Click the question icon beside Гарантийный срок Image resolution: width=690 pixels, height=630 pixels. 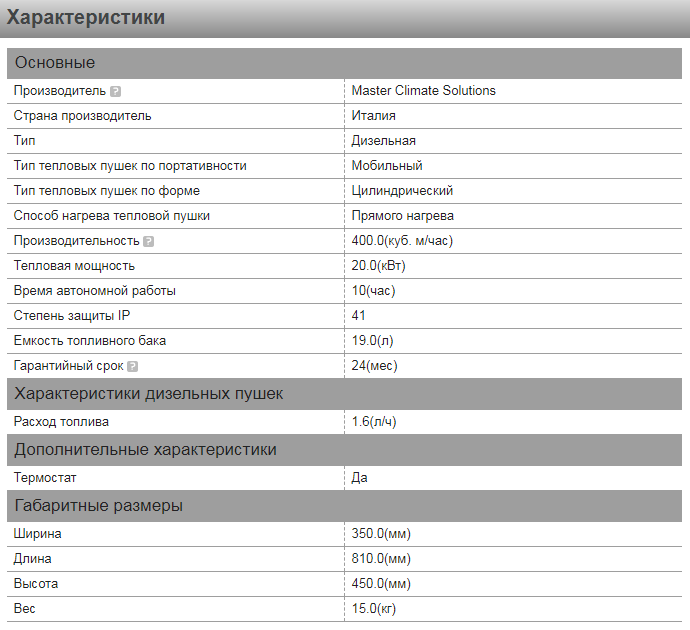[132, 366]
